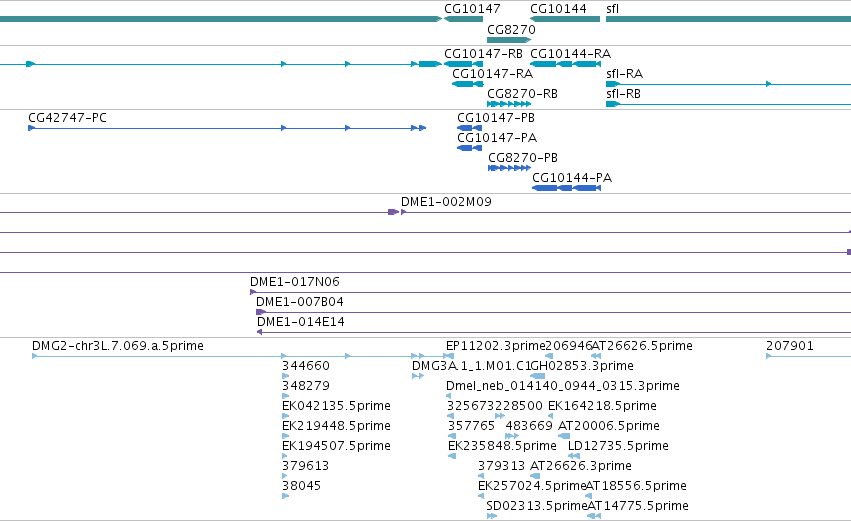Select EST SD02313.5prime label
This screenshot has height=521, width=851.
click(x=537, y=506)
